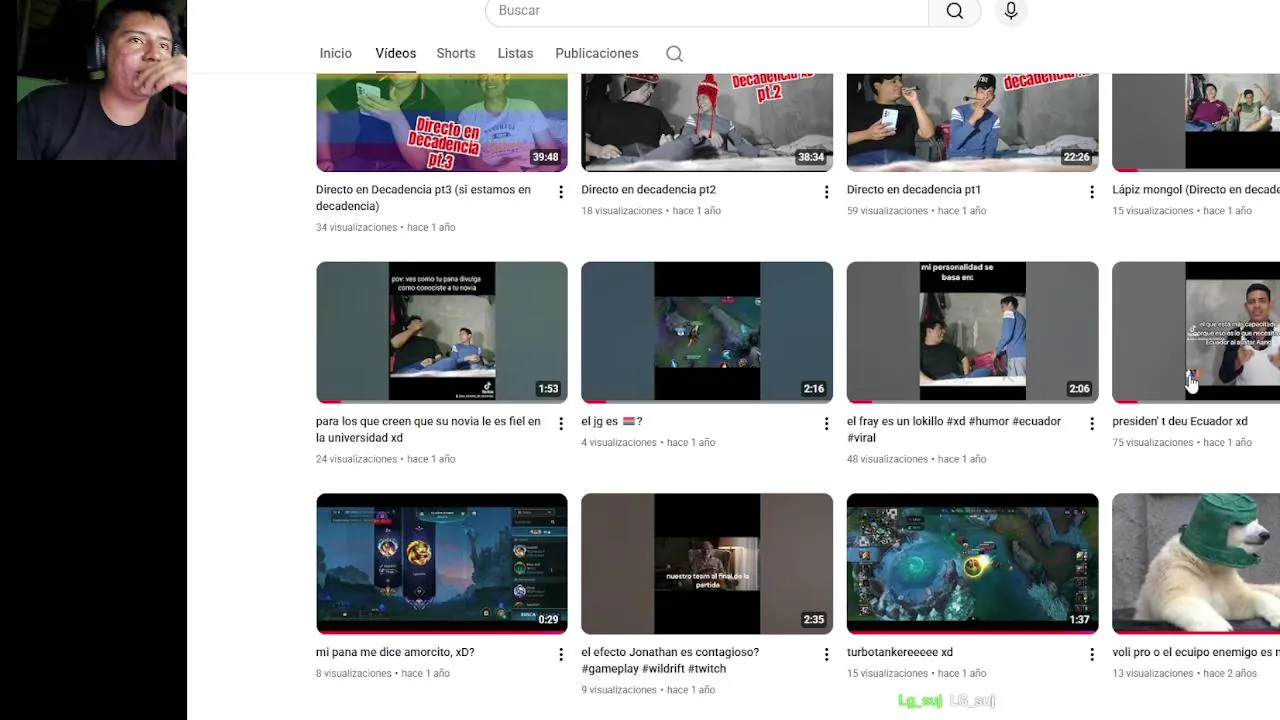Play the 1:53 novia universidad thumbnail
This screenshot has height=720, width=1280.
(x=442, y=332)
